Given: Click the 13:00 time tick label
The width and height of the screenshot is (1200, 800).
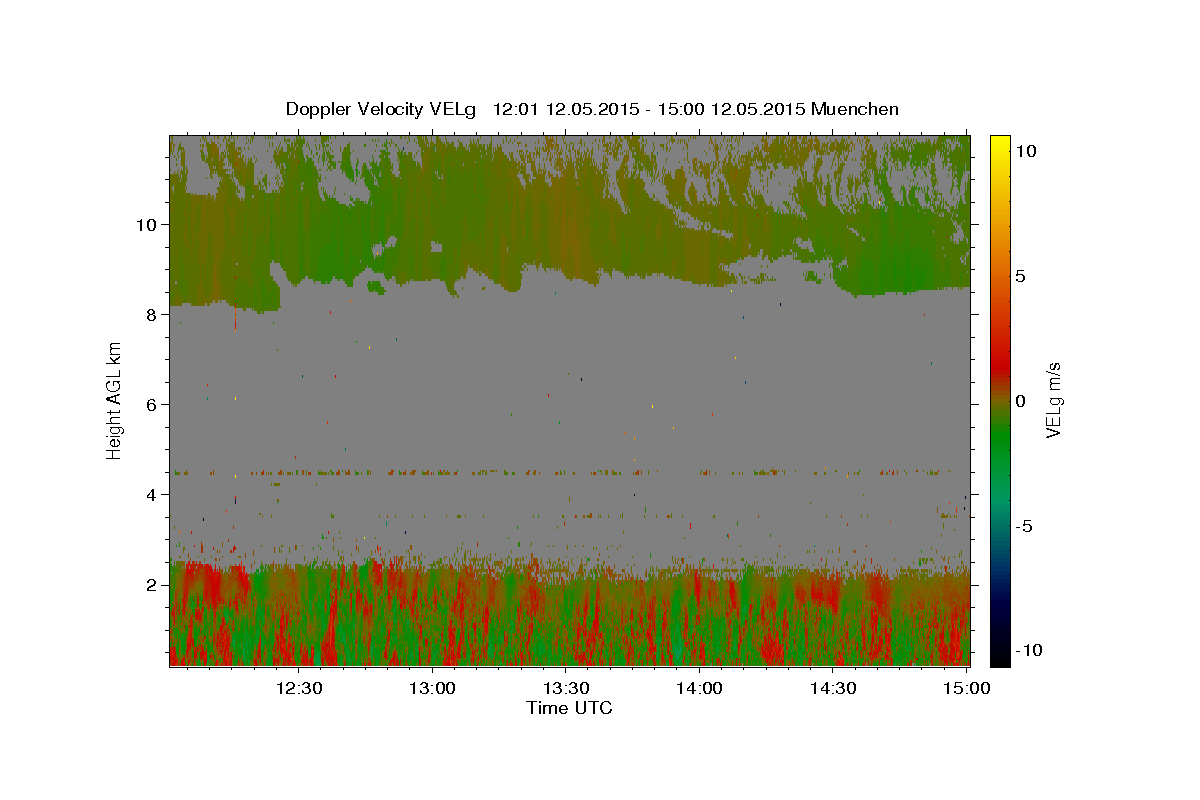Looking at the screenshot, I should click(433, 688).
